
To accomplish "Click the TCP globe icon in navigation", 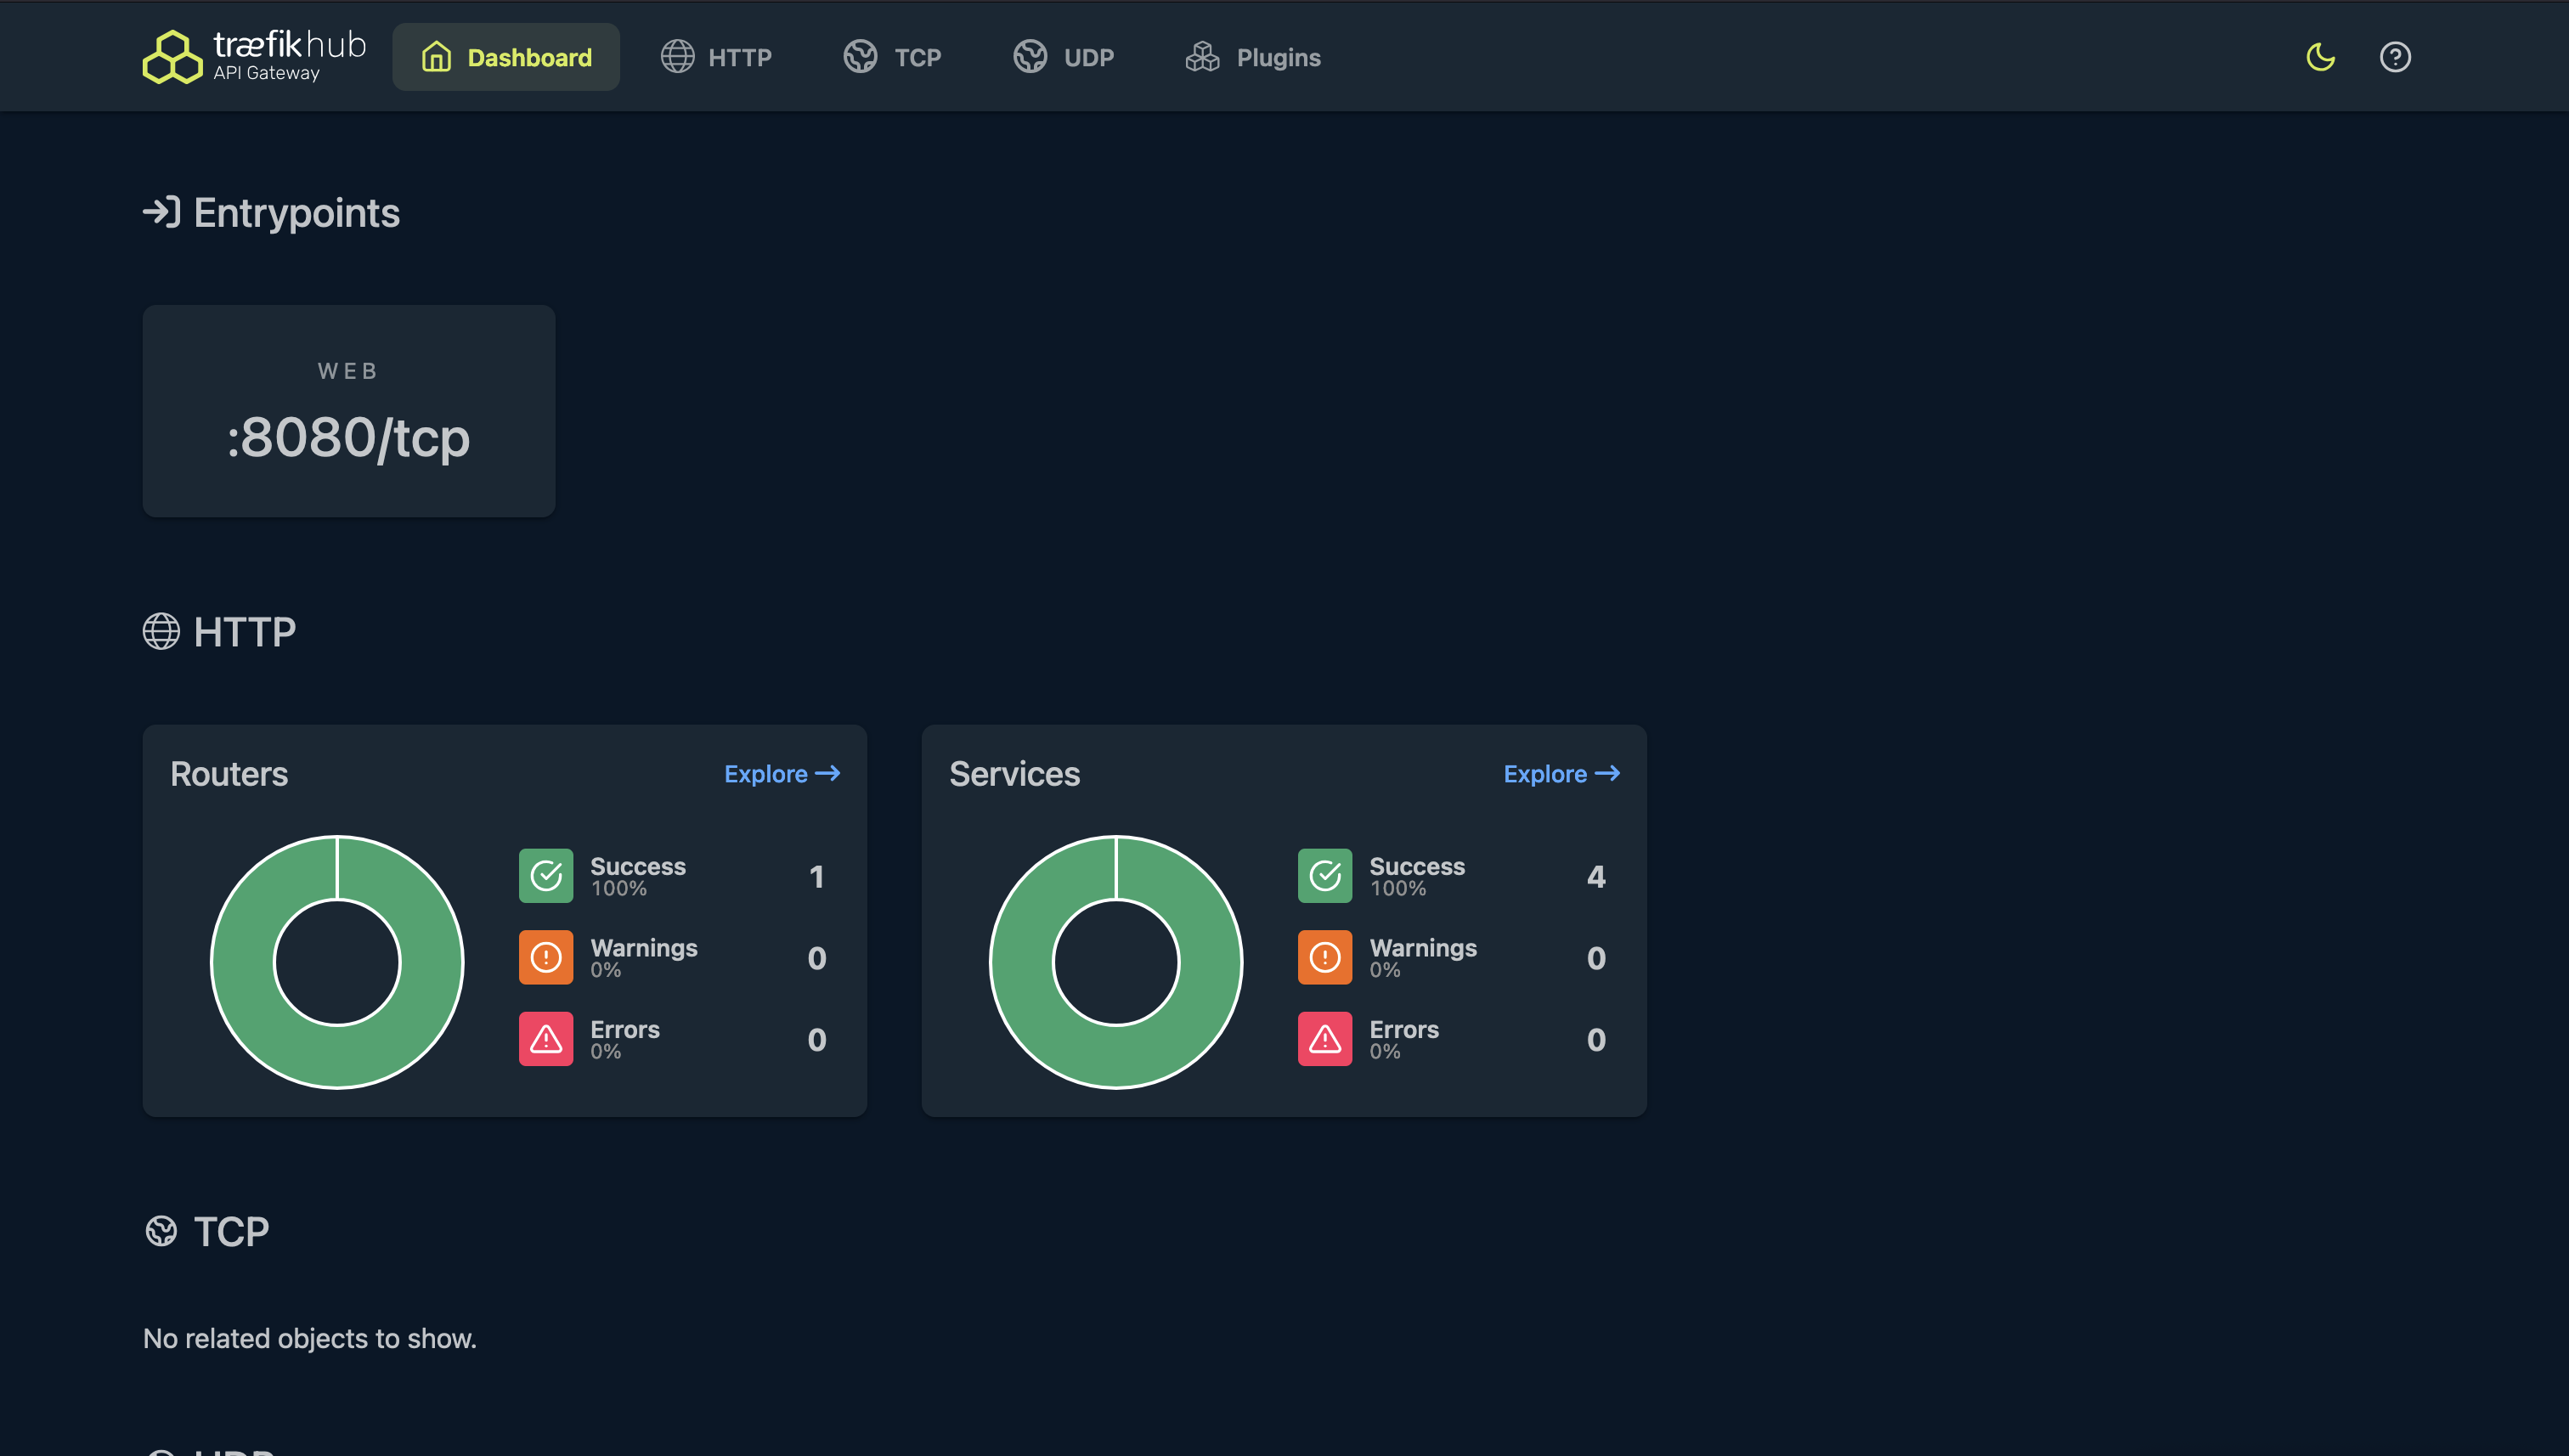I will coord(859,56).
